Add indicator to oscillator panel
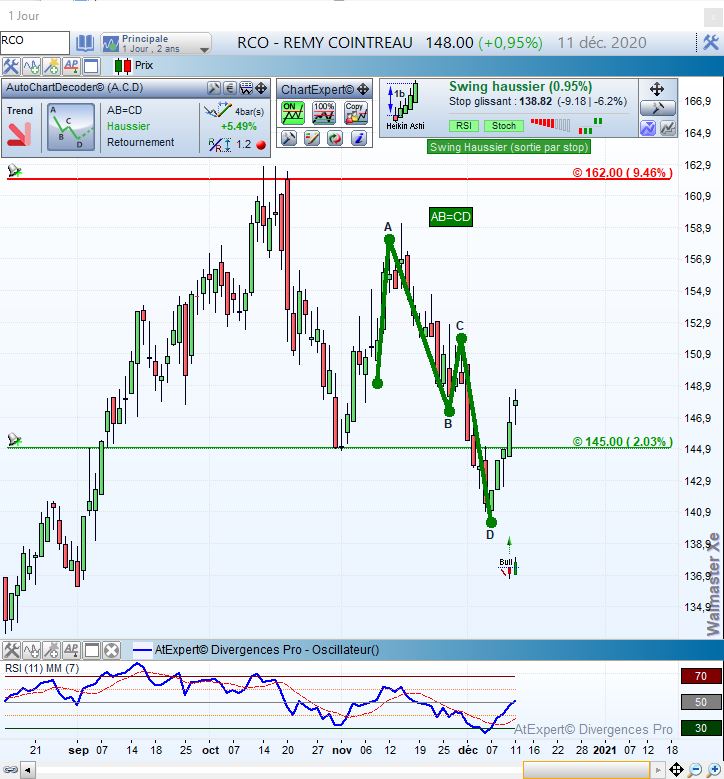This screenshot has height=779, width=724. point(31,650)
